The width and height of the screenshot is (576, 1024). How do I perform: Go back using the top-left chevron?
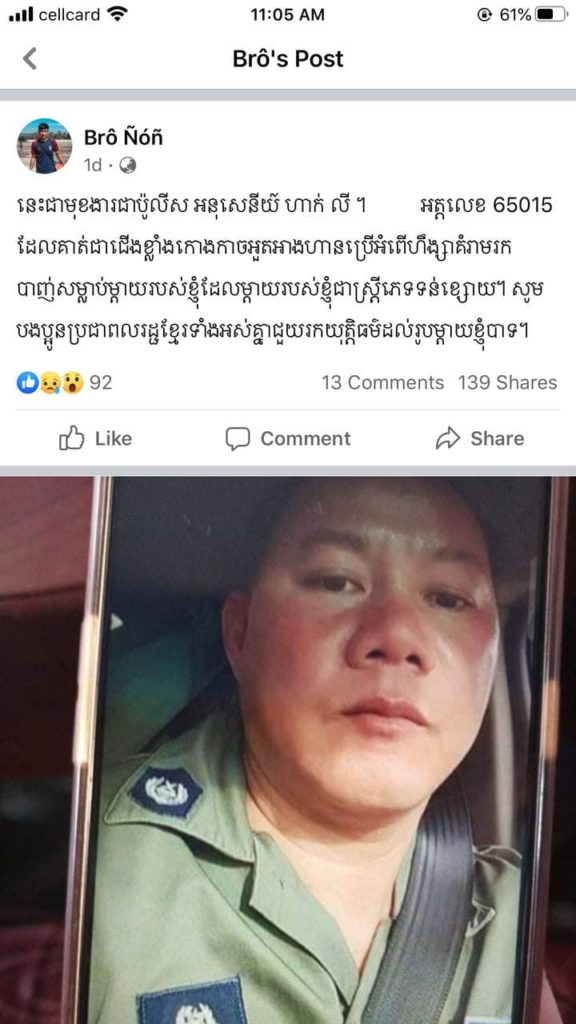30,59
